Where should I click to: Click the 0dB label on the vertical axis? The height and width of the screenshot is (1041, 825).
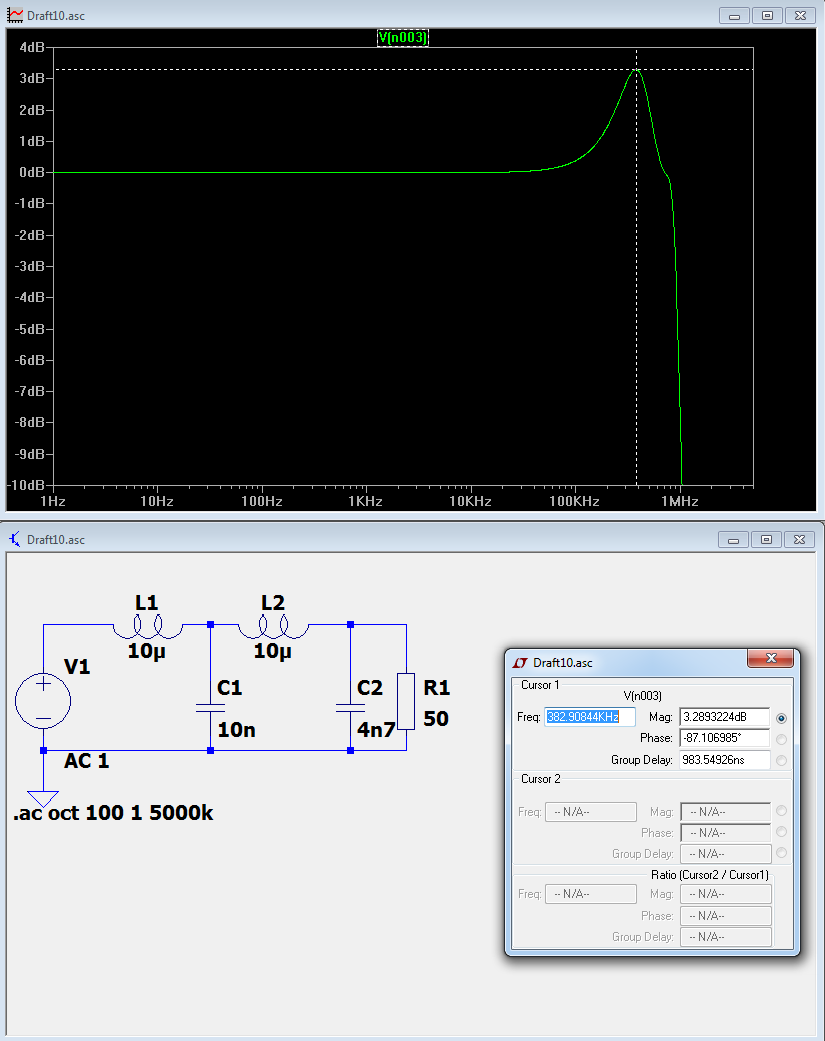click(32, 173)
